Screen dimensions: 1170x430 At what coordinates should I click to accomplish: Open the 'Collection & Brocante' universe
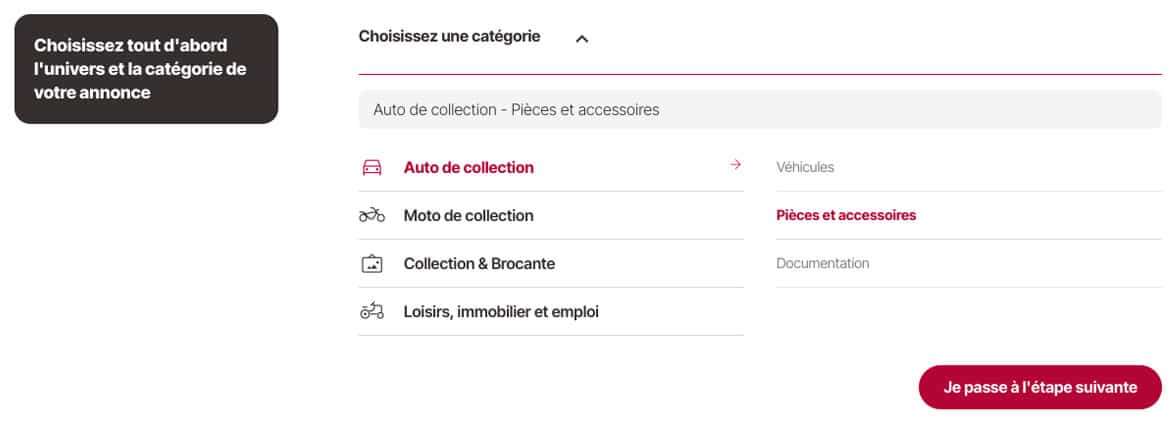[479, 264]
